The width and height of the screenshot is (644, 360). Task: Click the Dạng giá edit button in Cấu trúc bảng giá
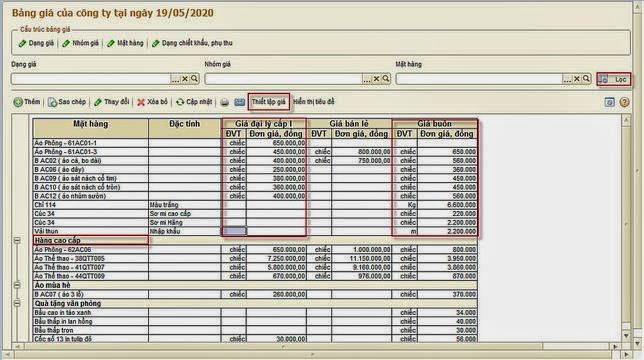(37, 43)
